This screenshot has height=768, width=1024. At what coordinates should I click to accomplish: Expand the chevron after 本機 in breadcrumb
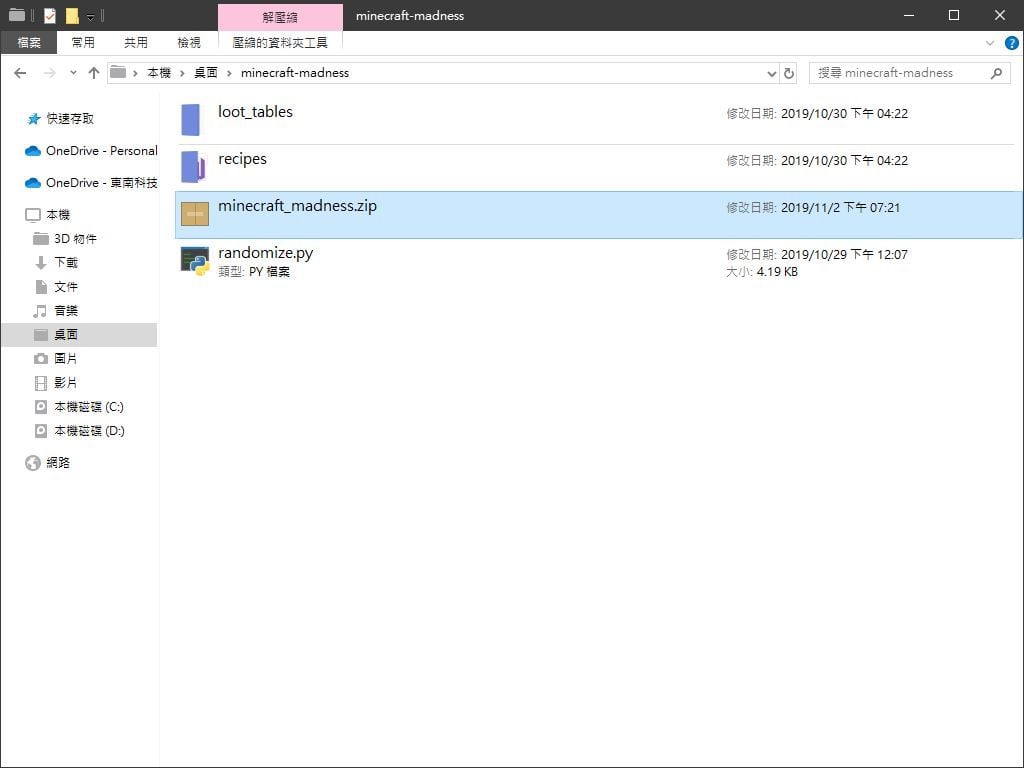182,73
